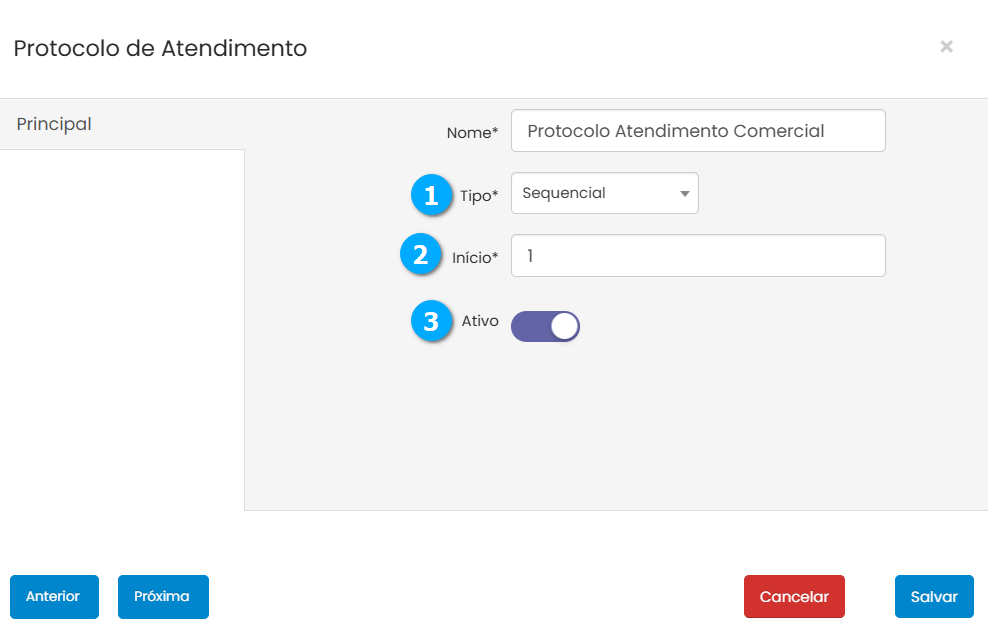The height and width of the screenshot is (635, 988).
Task: Save the protocol with Salvar
Action: (x=934, y=597)
